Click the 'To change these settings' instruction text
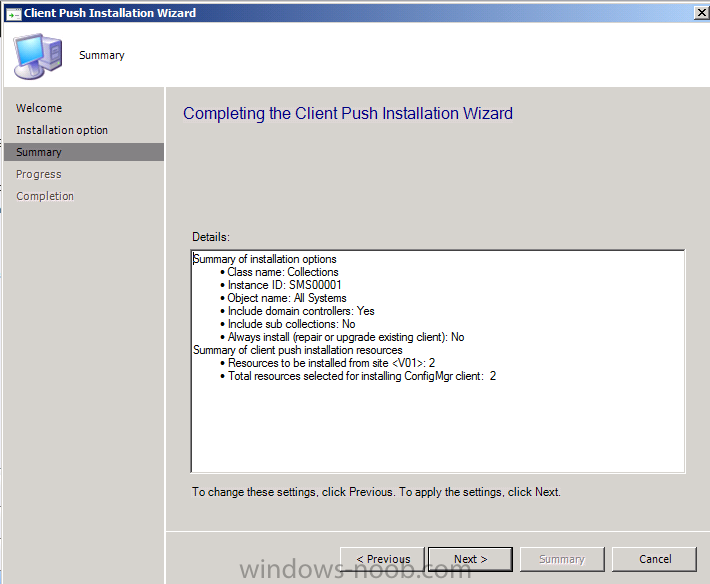The width and height of the screenshot is (710, 584). pos(376,492)
